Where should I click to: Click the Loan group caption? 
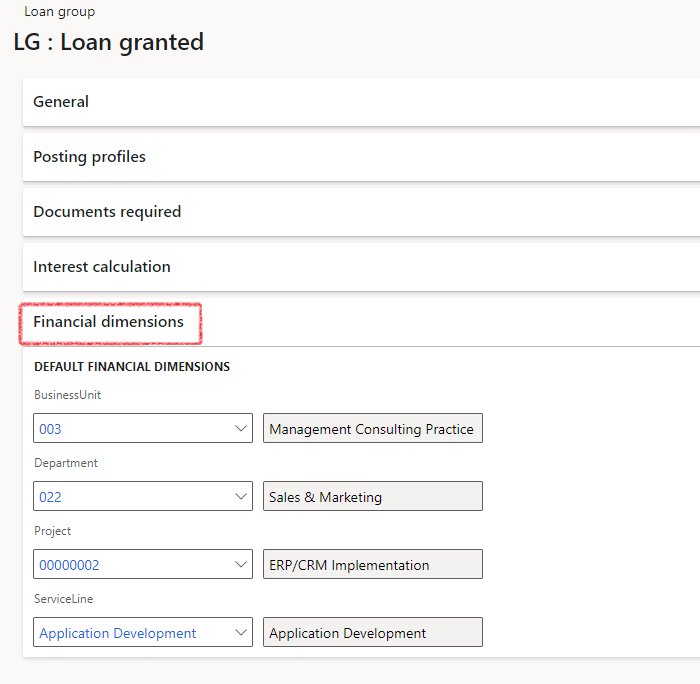click(59, 12)
